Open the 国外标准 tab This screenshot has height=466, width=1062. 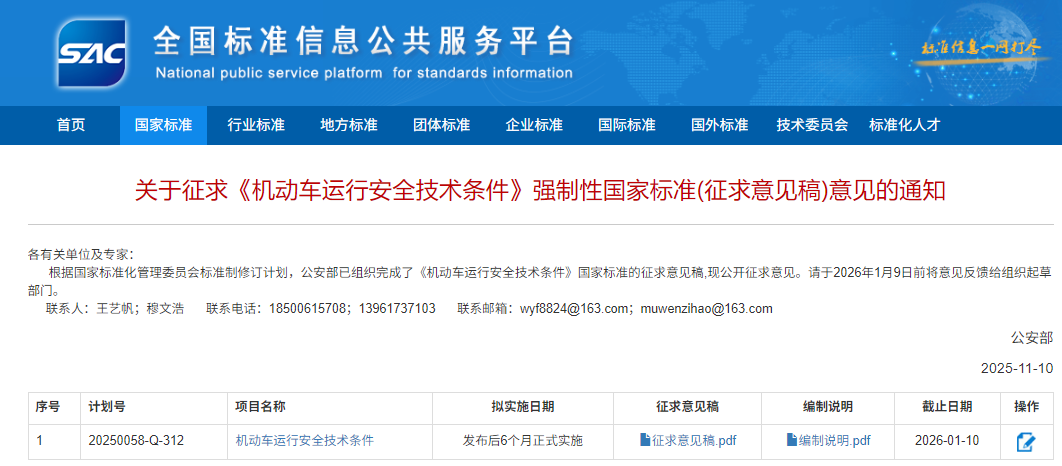click(x=720, y=125)
